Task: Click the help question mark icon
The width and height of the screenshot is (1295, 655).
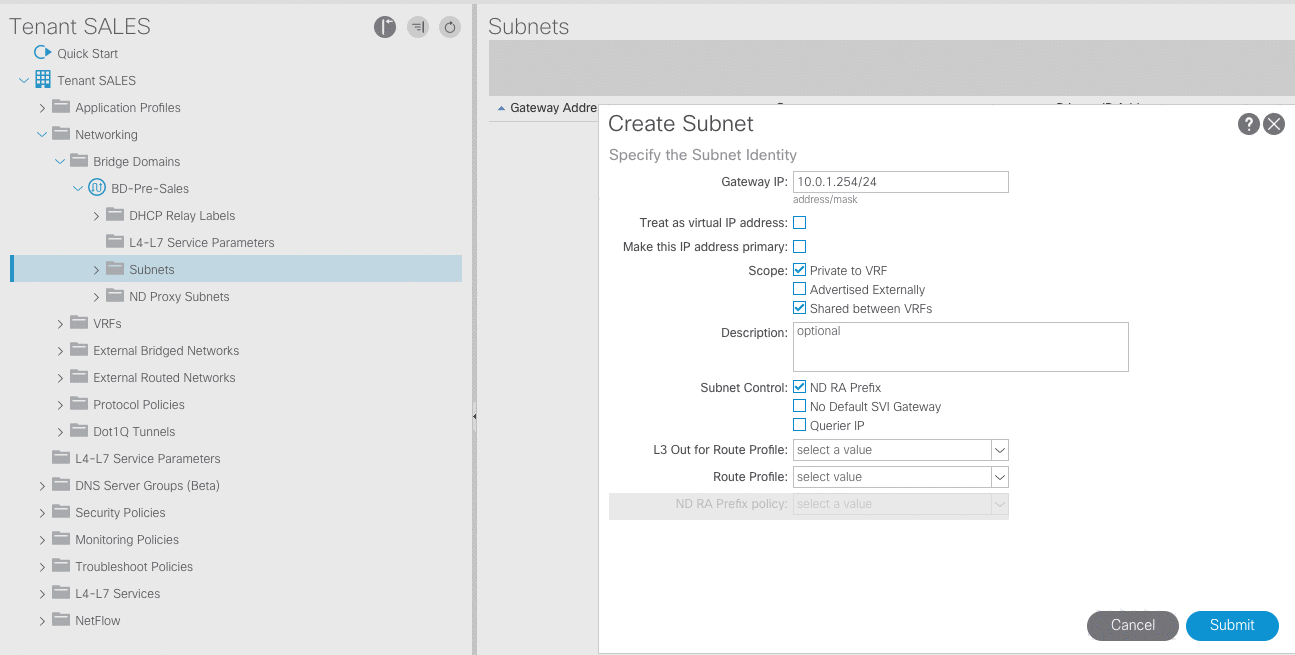Action: 1248,124
